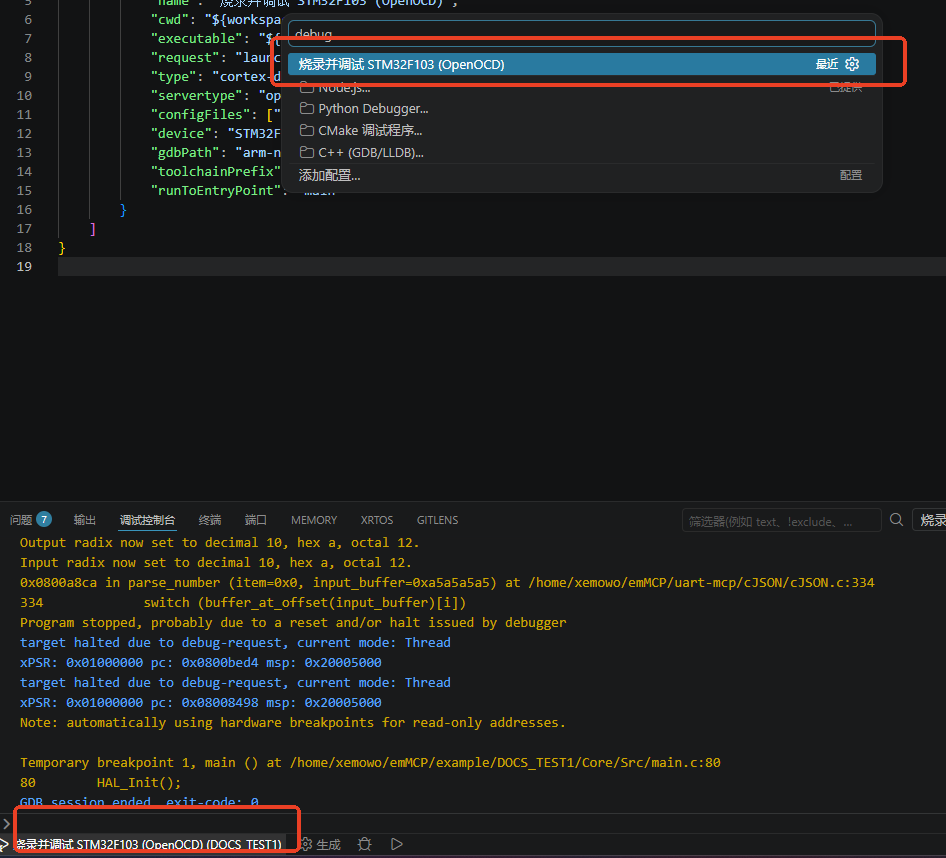Click the CMake launch play icon in status bar
Screen dimensions: 946x858
pos(396,844)
